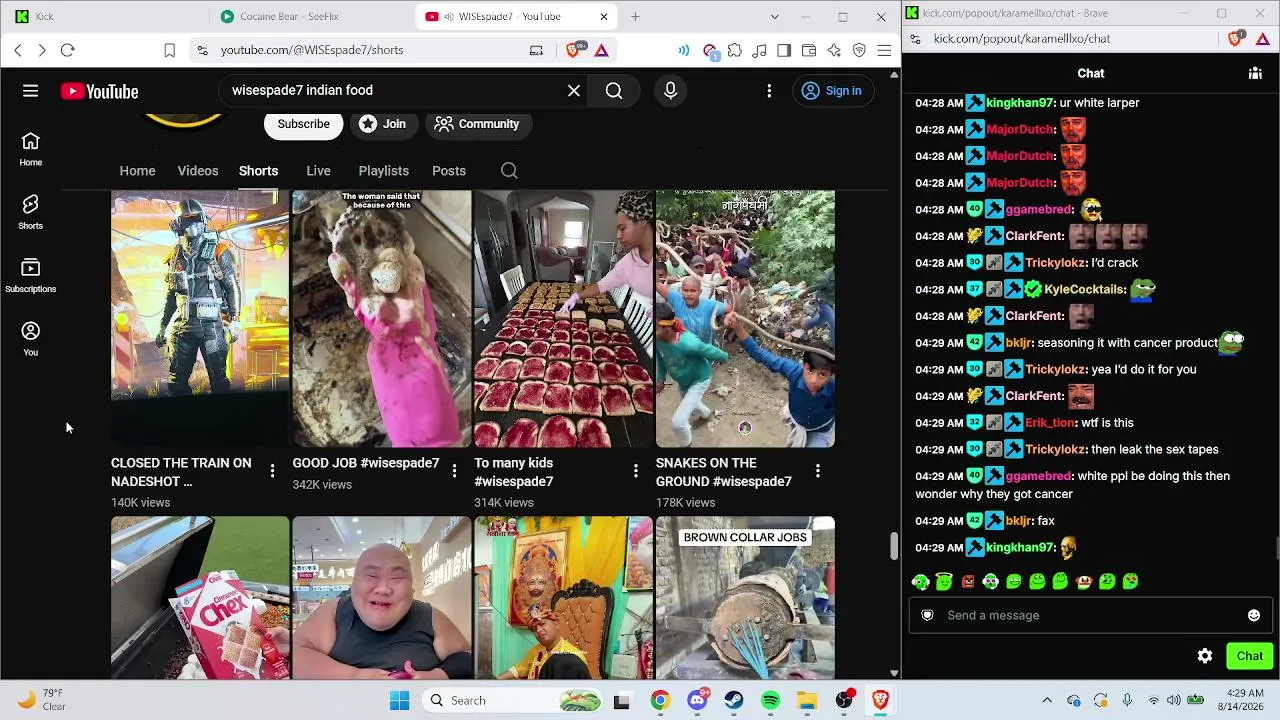1280x720 pixels.
Task: Reload the YouTube page
Action: [67, 50]
